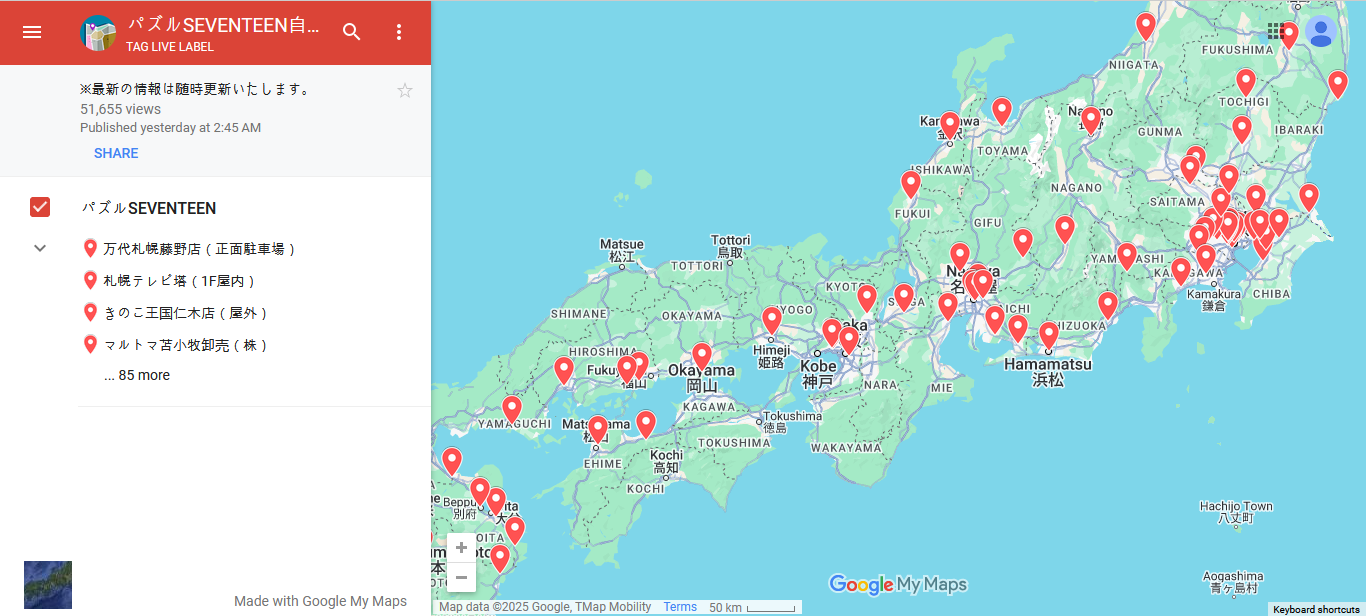The image size is (1366, 616).
Task: Click the Google My Maps logo
Action: point(898,584)
